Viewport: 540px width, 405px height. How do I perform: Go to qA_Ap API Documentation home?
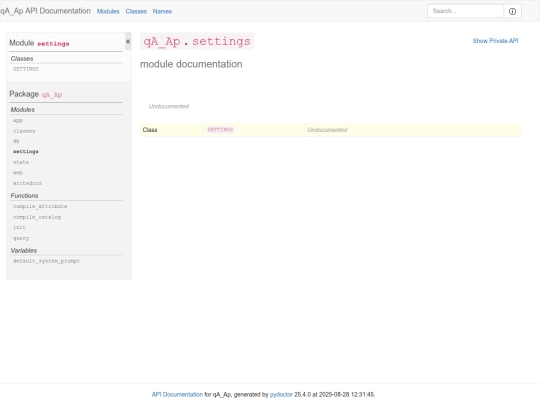click(x=45, y=11)
